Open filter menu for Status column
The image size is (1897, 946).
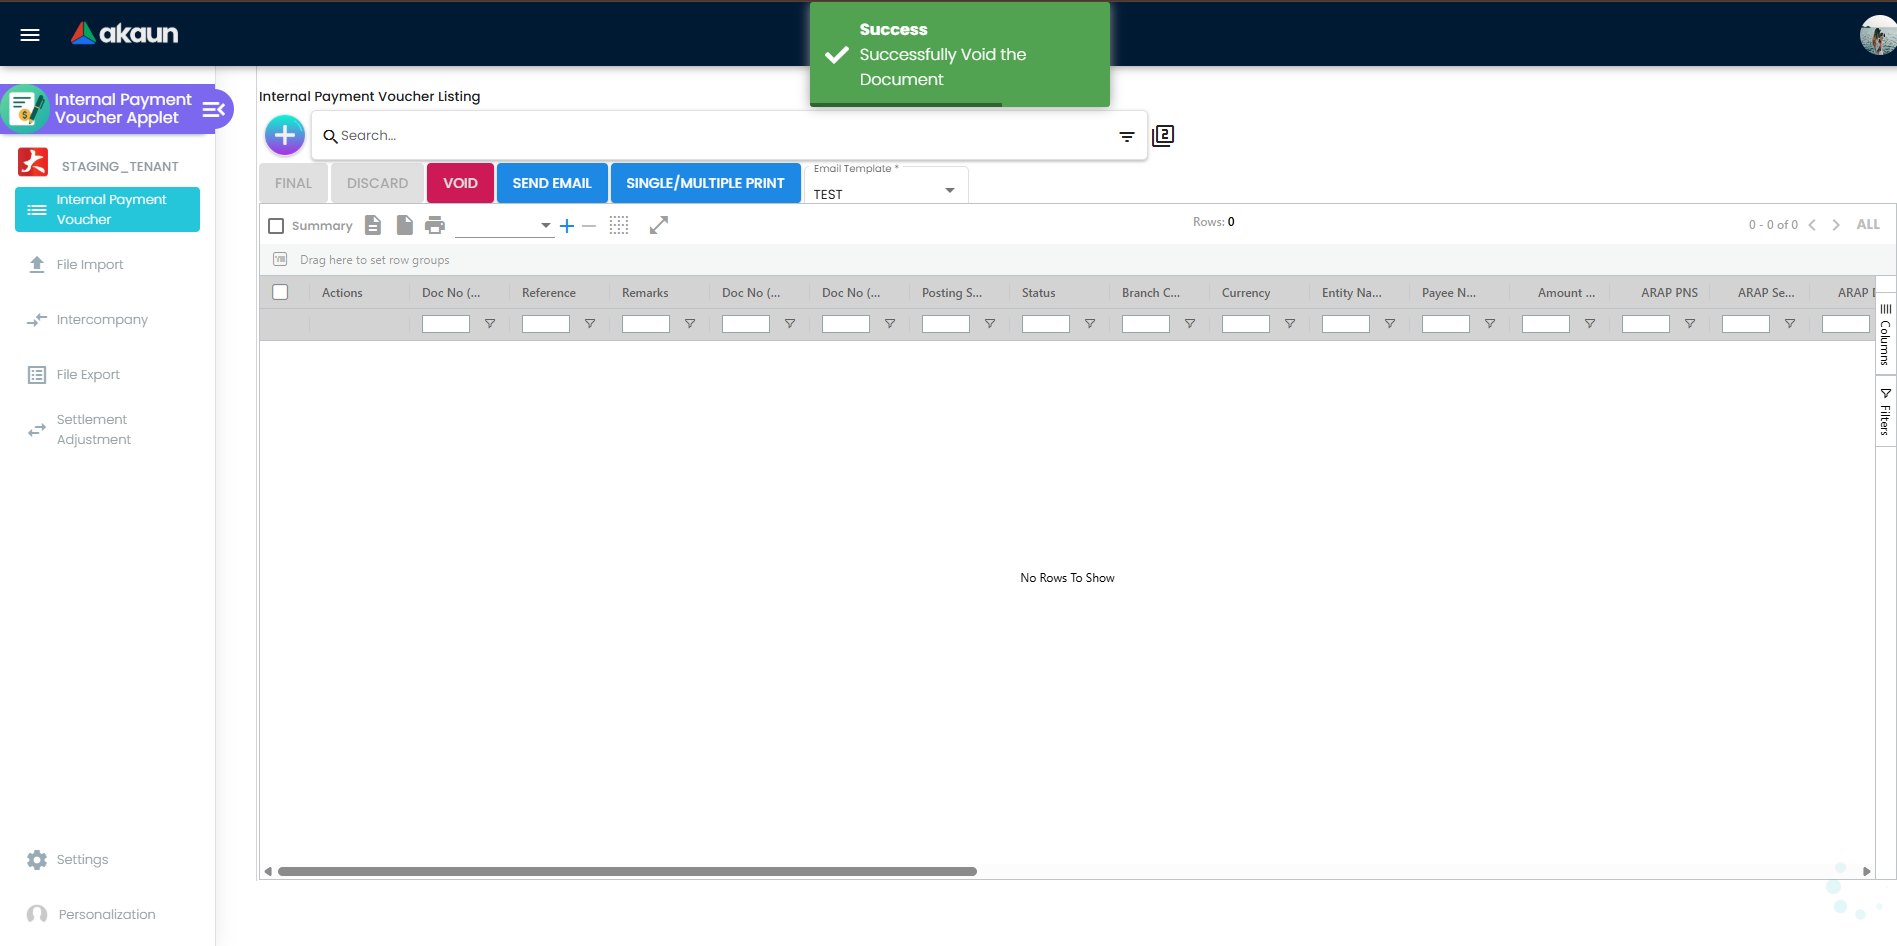1090,324
